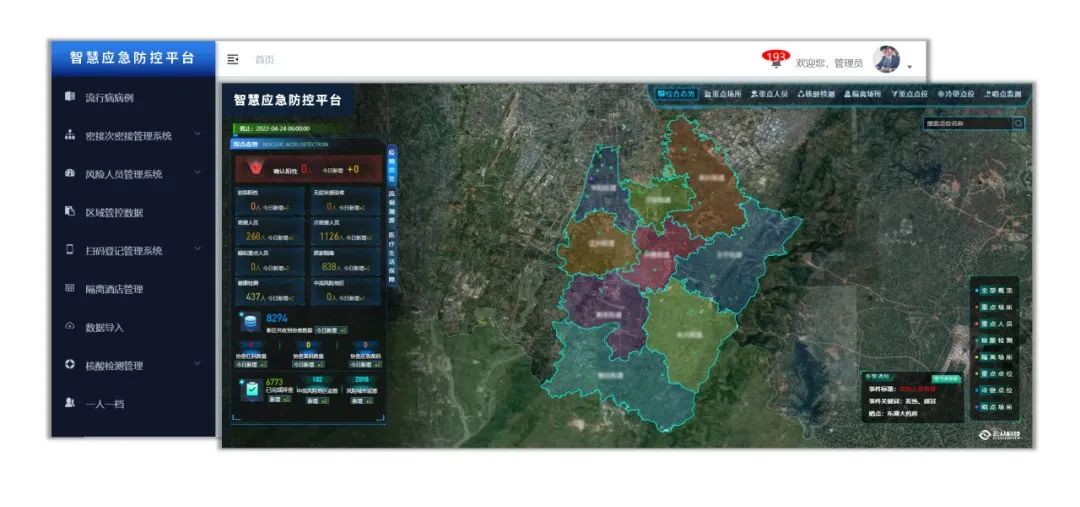Viewport: 1080px width, 507px height.
Task: Click the 一人一档 person icon
Action: (x=70, y=403)
